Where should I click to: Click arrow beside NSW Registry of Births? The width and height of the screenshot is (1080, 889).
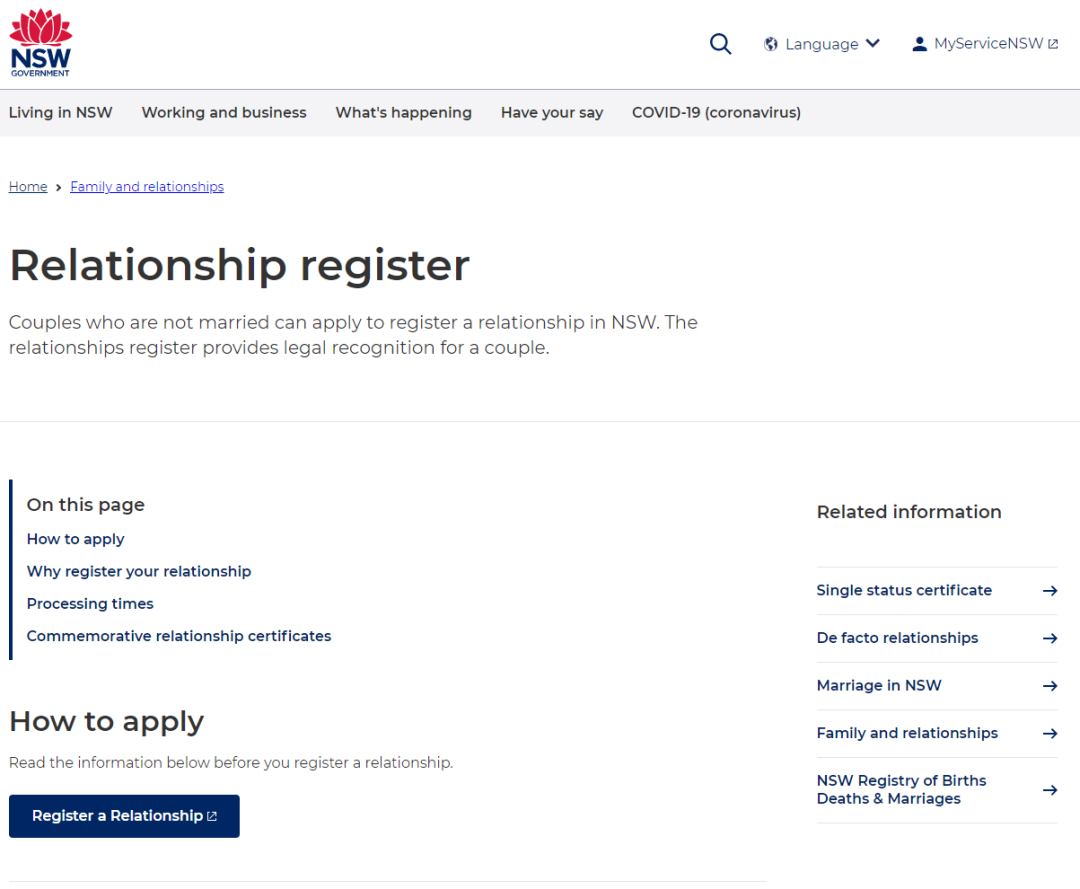tap(1050, 790)
